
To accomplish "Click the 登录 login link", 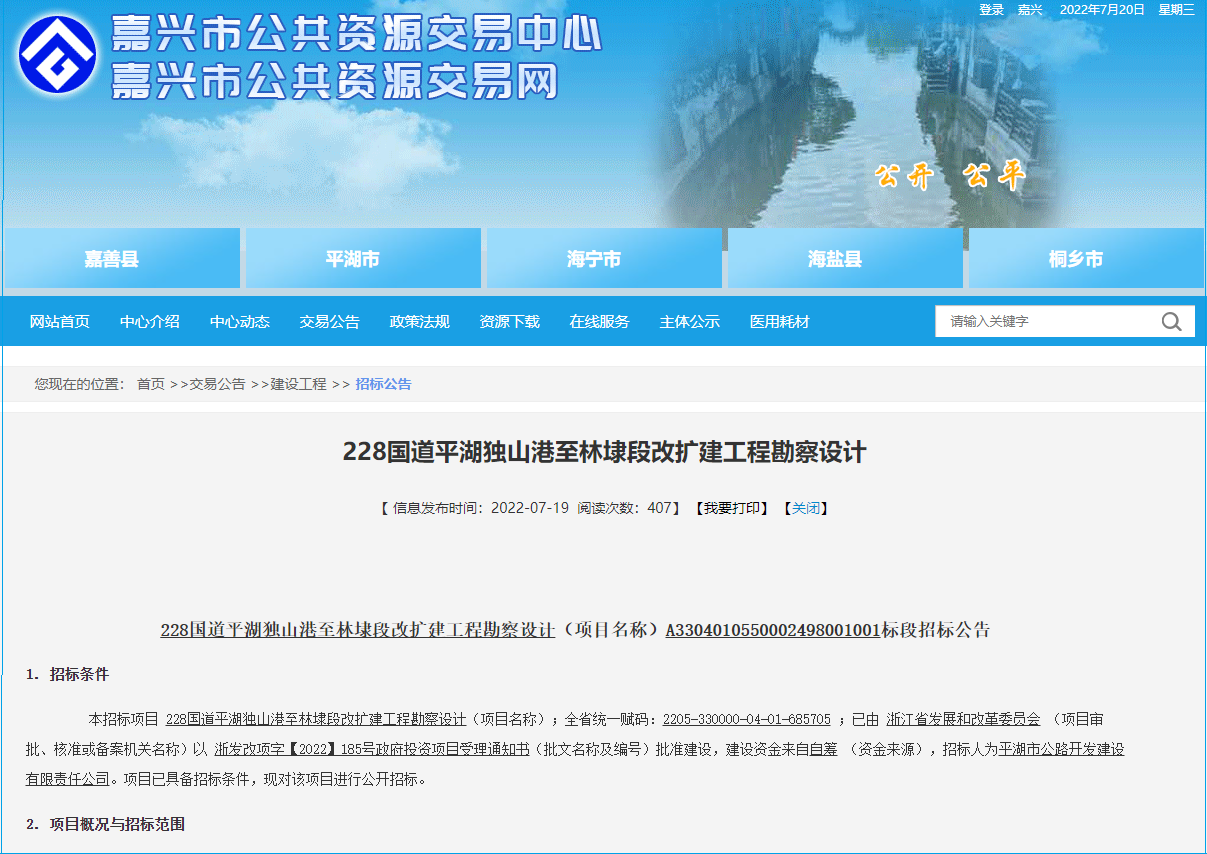I will tap(991, 10).
